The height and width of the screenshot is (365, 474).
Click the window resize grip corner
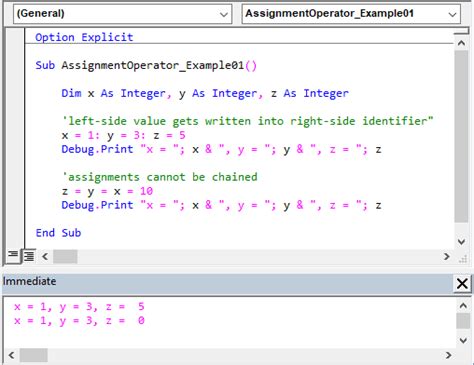pos(463,258)
